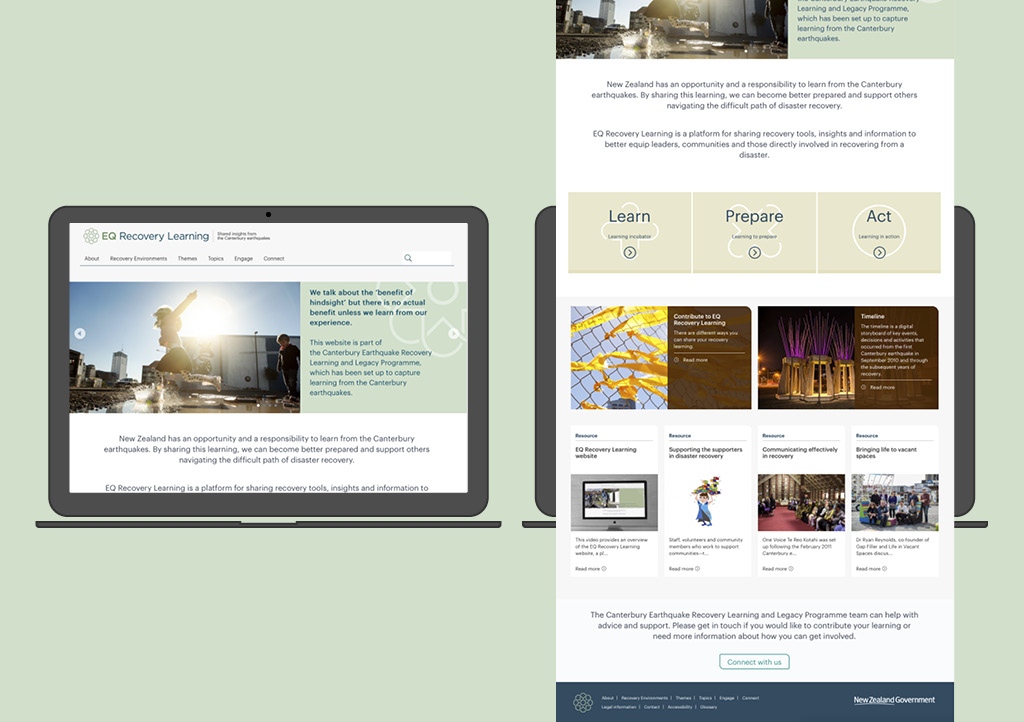Click Read more under Communicating effectively card
This screenshot has width=1024, height=722.
777,569
